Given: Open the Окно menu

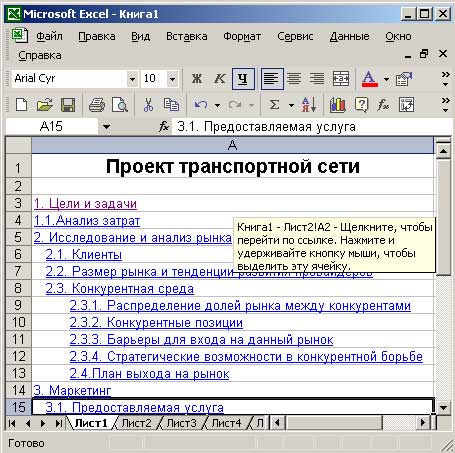Looking at the screenshot, I should [398, 36].
